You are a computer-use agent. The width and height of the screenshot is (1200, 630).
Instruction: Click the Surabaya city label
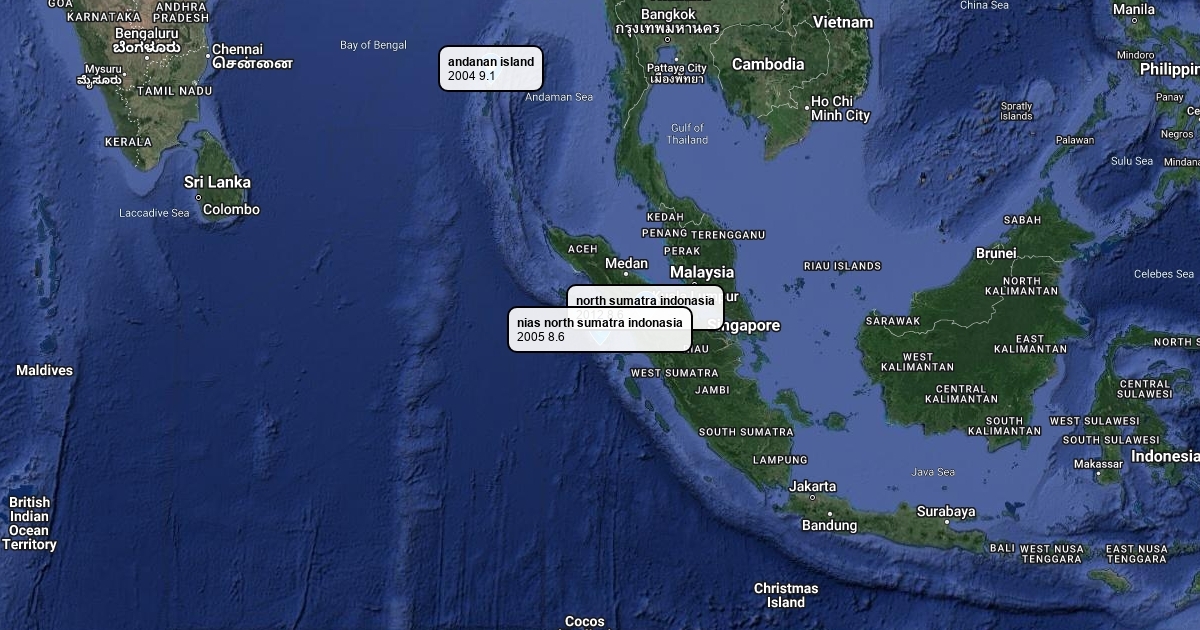(946, 511)
